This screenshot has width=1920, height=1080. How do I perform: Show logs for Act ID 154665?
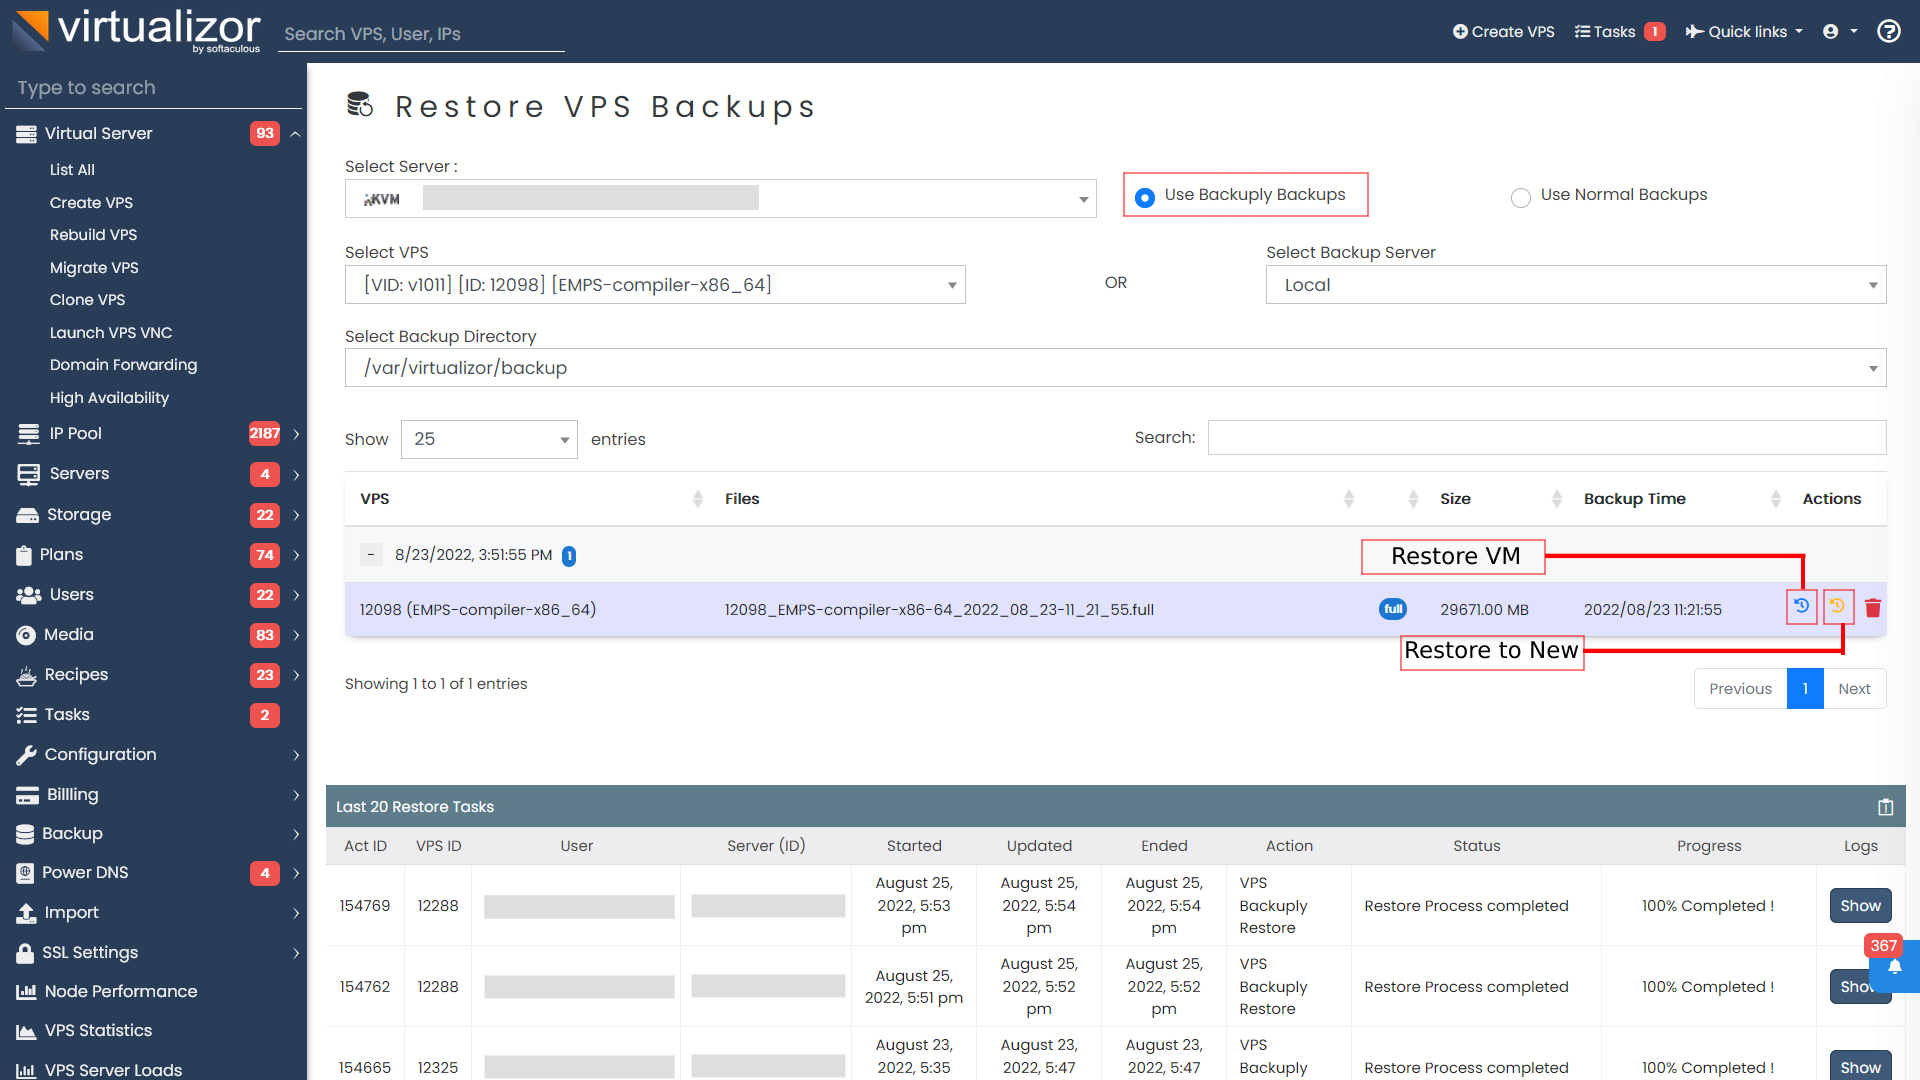[1860, 1066]
